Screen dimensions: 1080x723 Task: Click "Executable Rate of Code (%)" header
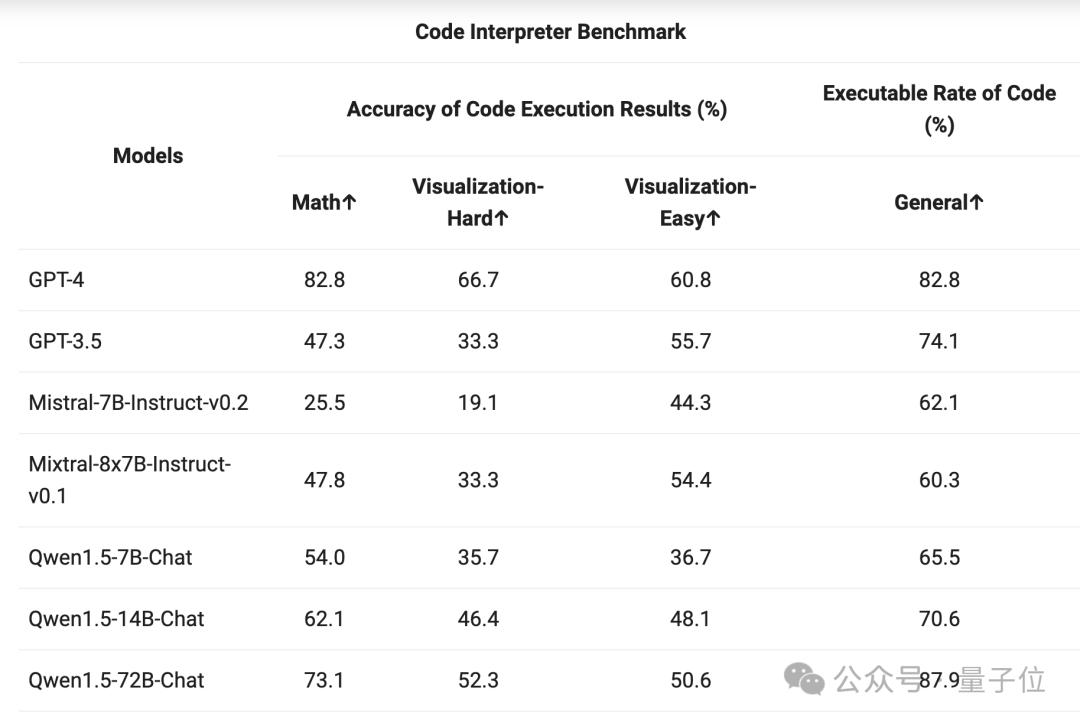939,109
